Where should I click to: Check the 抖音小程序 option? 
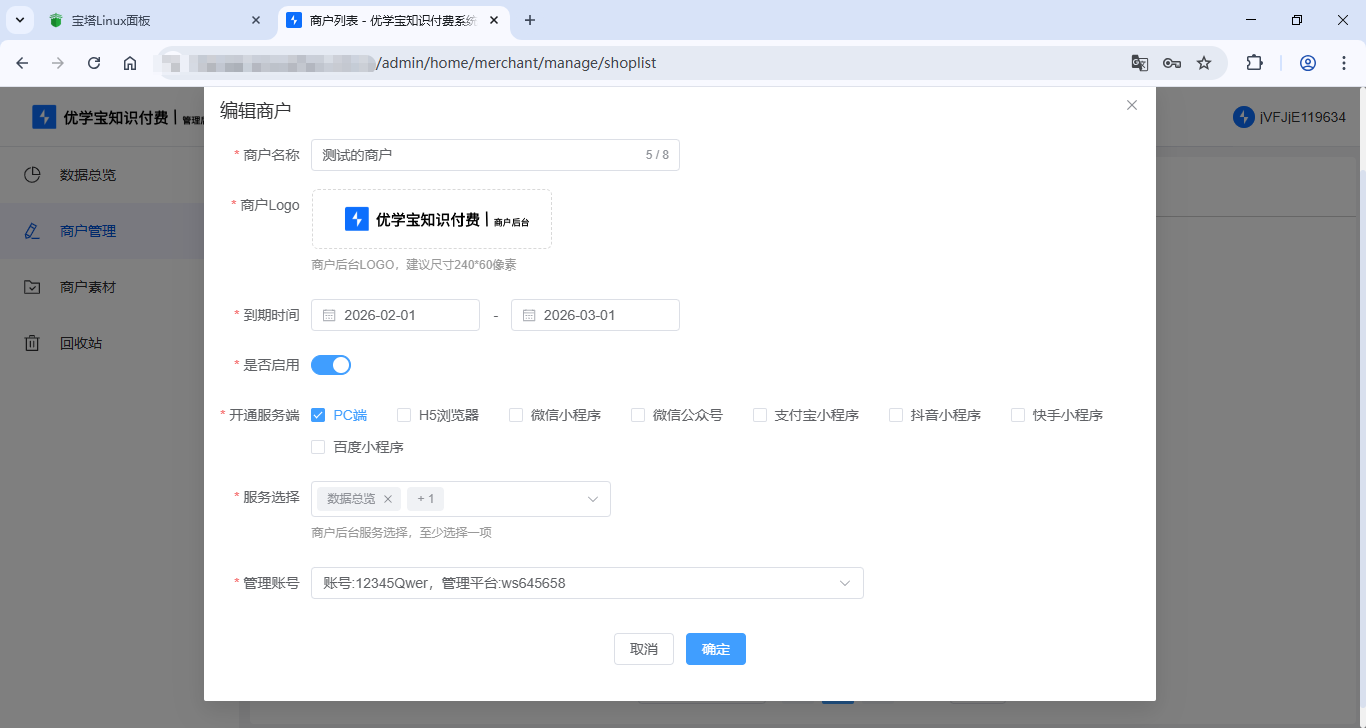895,414
